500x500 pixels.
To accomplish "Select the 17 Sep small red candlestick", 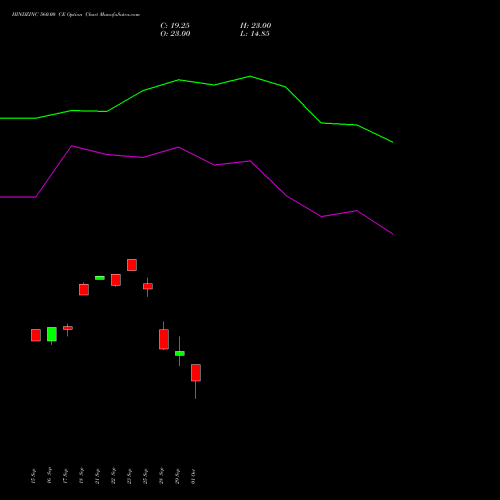I will click(68, 328).
